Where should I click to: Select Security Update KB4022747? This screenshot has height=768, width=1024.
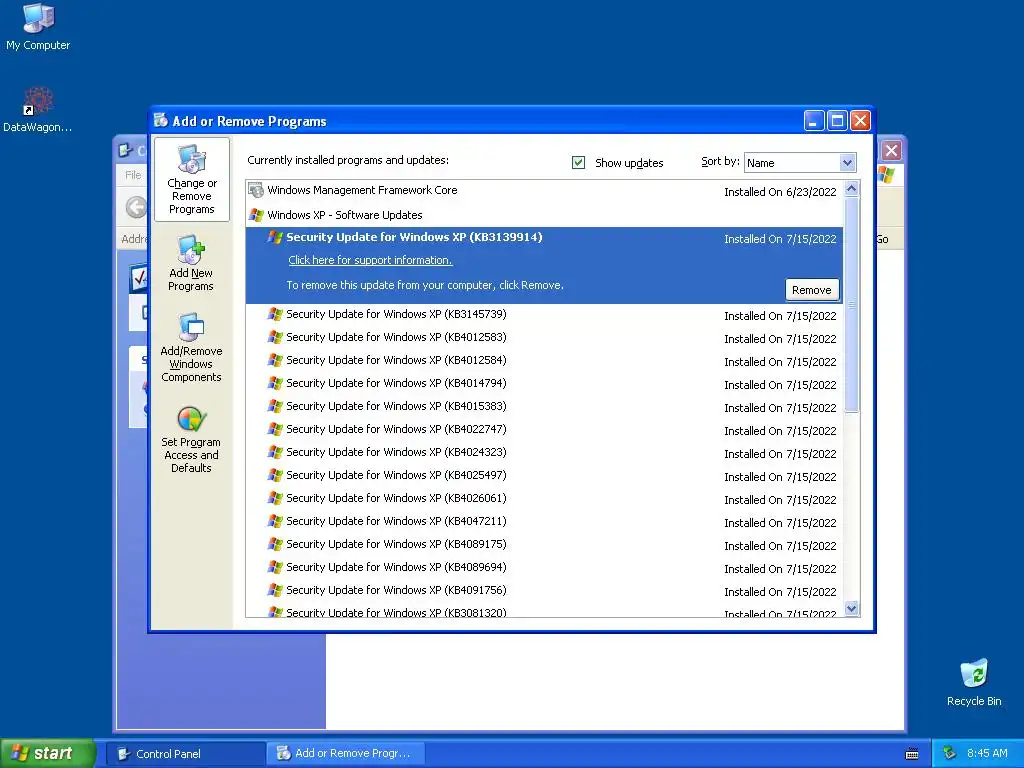click(544, 430)
